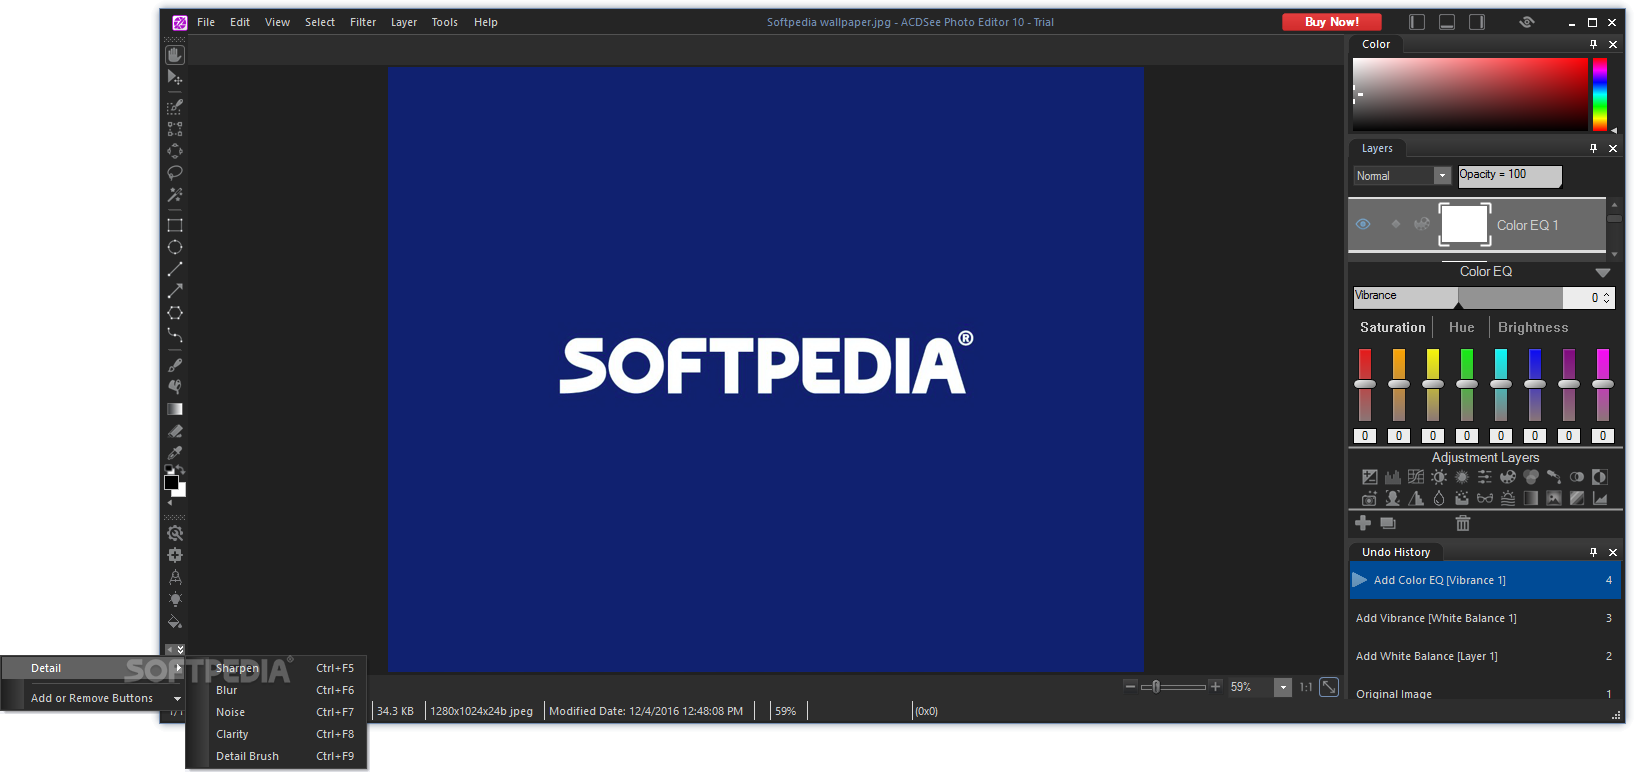Select the Arrow tool

click(x=175, y=291)
